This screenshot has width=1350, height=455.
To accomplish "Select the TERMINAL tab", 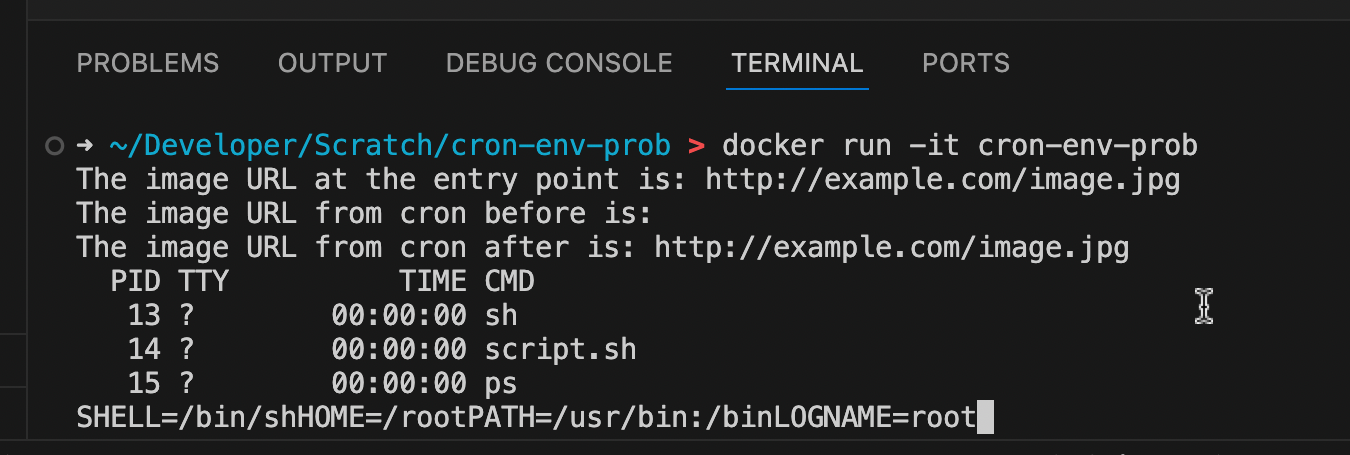I will (x=797, y=64).
